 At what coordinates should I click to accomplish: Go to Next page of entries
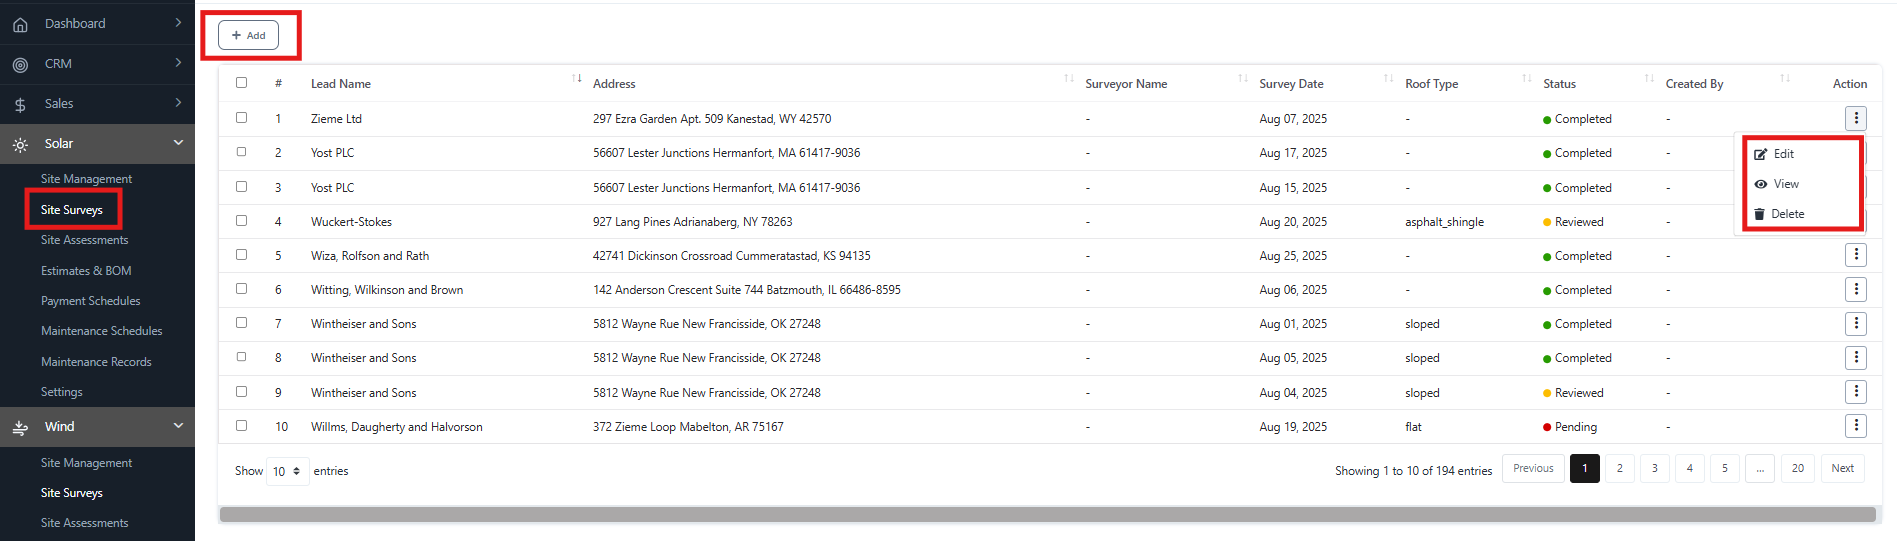(x=1842, y=468)
